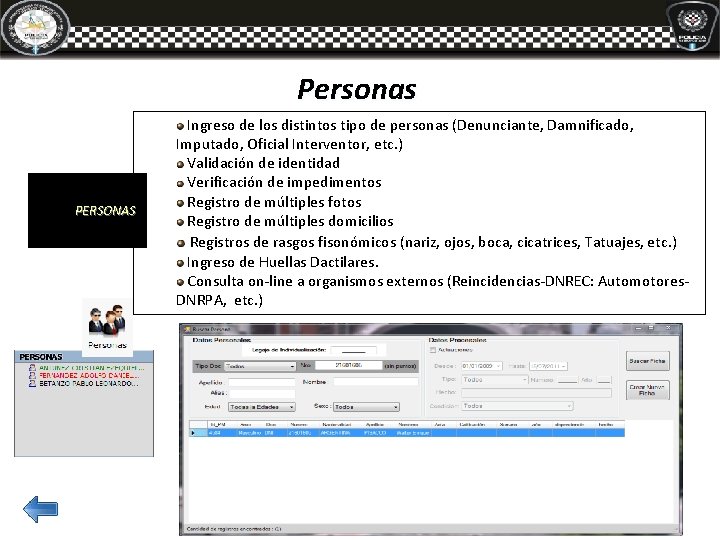Click the Legajo de Individualización field
Image resolution: width=720 pixels, height=540 pixels.
click(354, 350)
